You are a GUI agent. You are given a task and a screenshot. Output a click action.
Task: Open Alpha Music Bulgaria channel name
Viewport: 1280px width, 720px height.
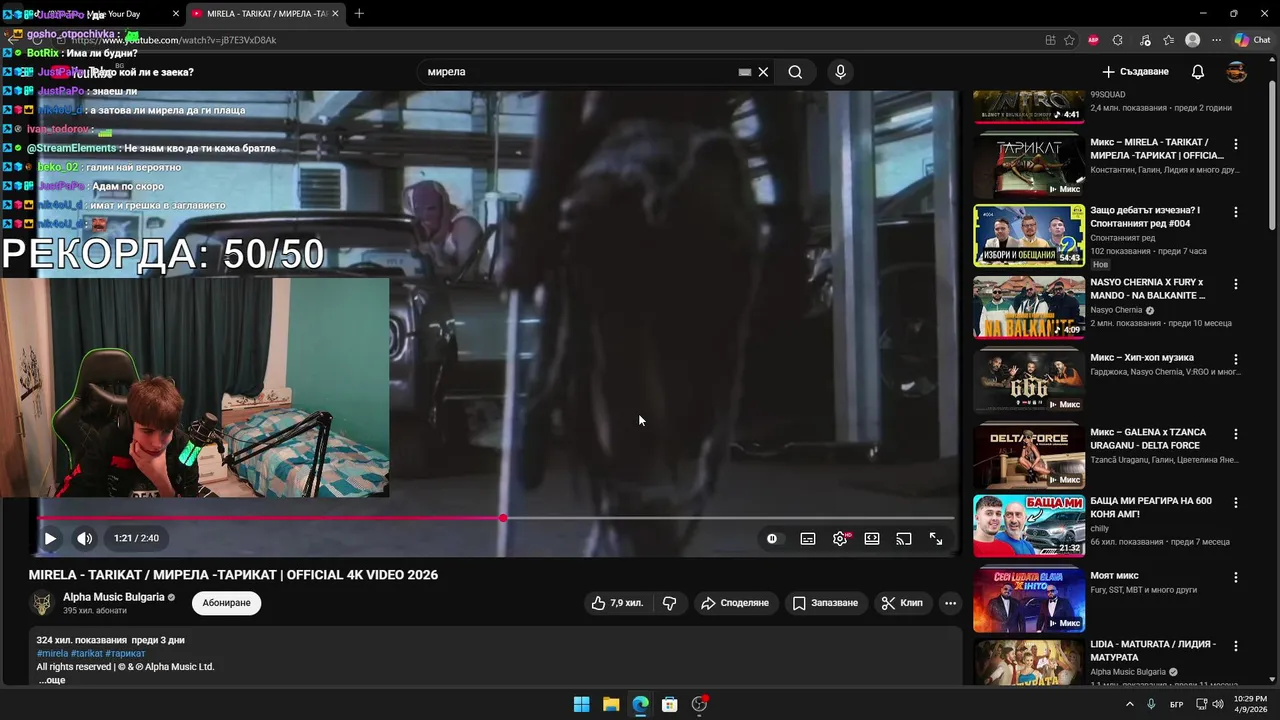[114, 597]
